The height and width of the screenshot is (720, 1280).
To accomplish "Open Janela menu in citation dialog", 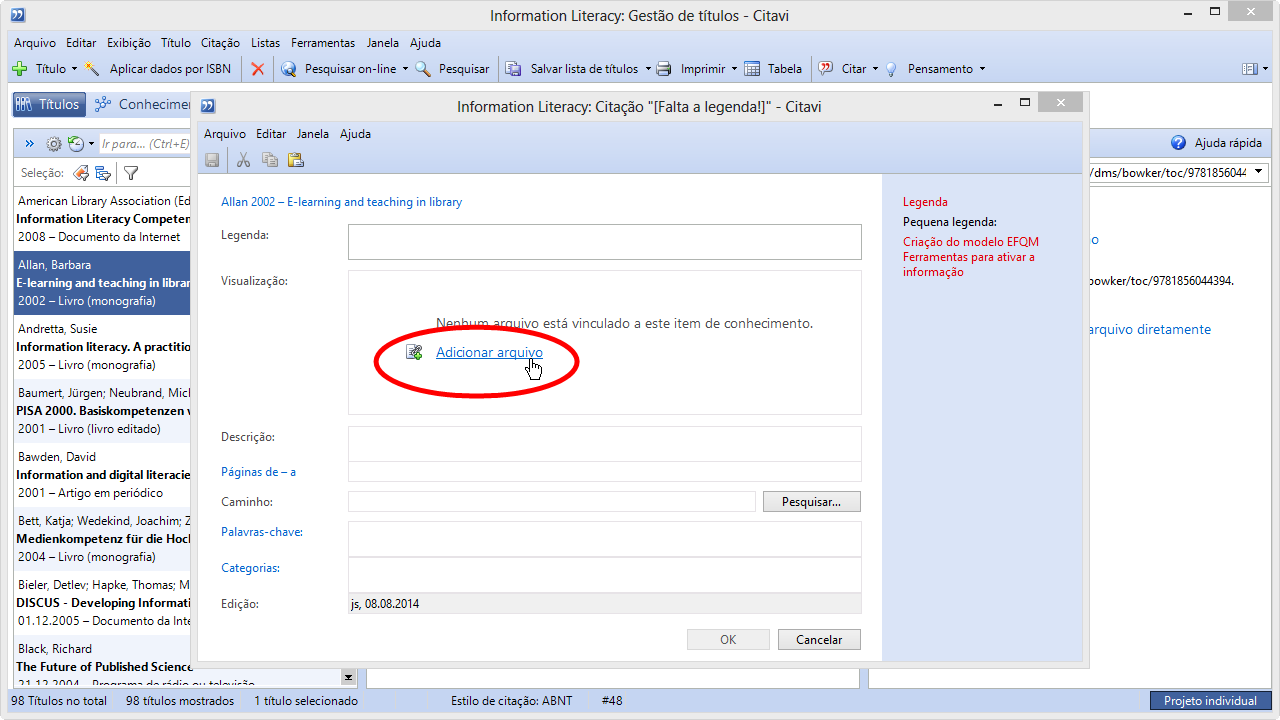I will [313, 134].
